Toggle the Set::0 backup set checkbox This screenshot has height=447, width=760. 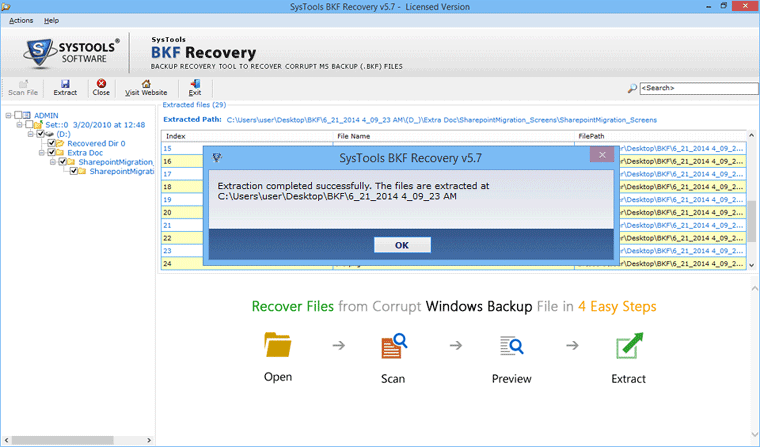coord(29,125)
